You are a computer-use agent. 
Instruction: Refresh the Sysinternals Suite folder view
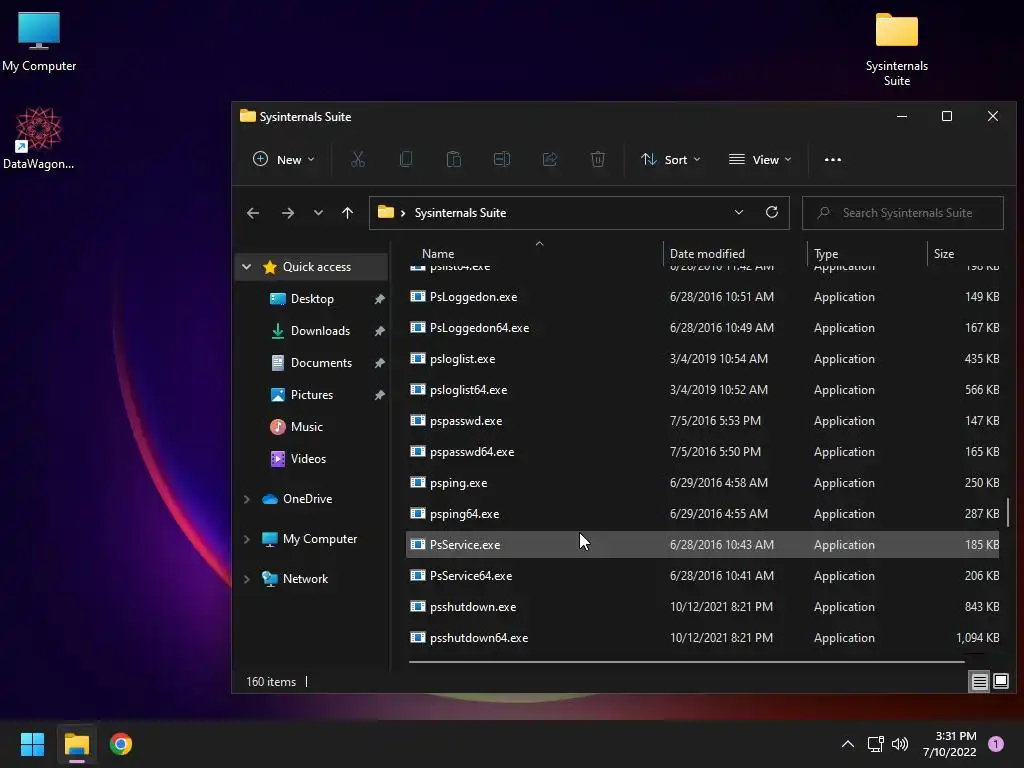[772, 212]
